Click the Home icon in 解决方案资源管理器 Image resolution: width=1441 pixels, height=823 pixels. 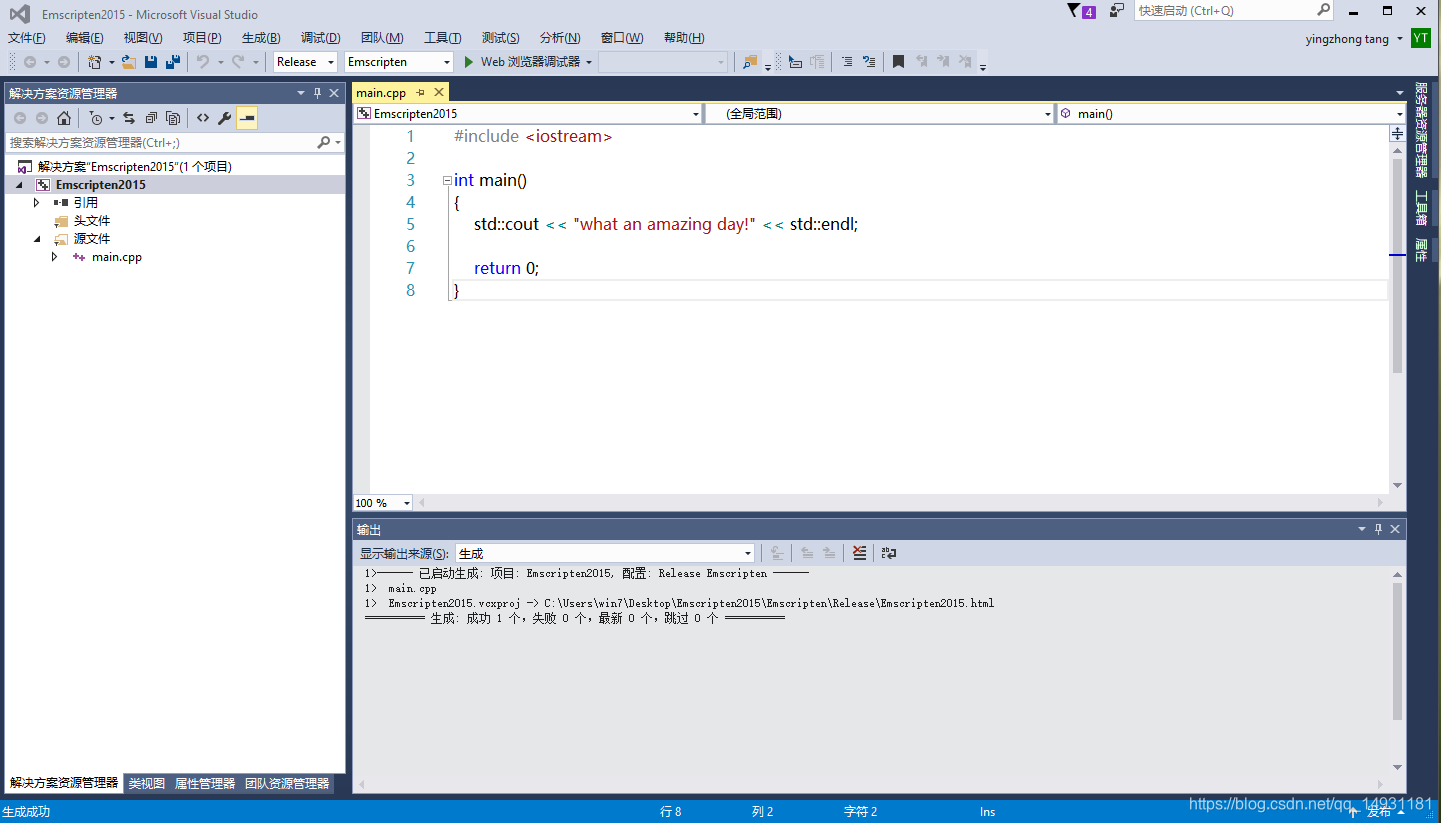(64, 118)
